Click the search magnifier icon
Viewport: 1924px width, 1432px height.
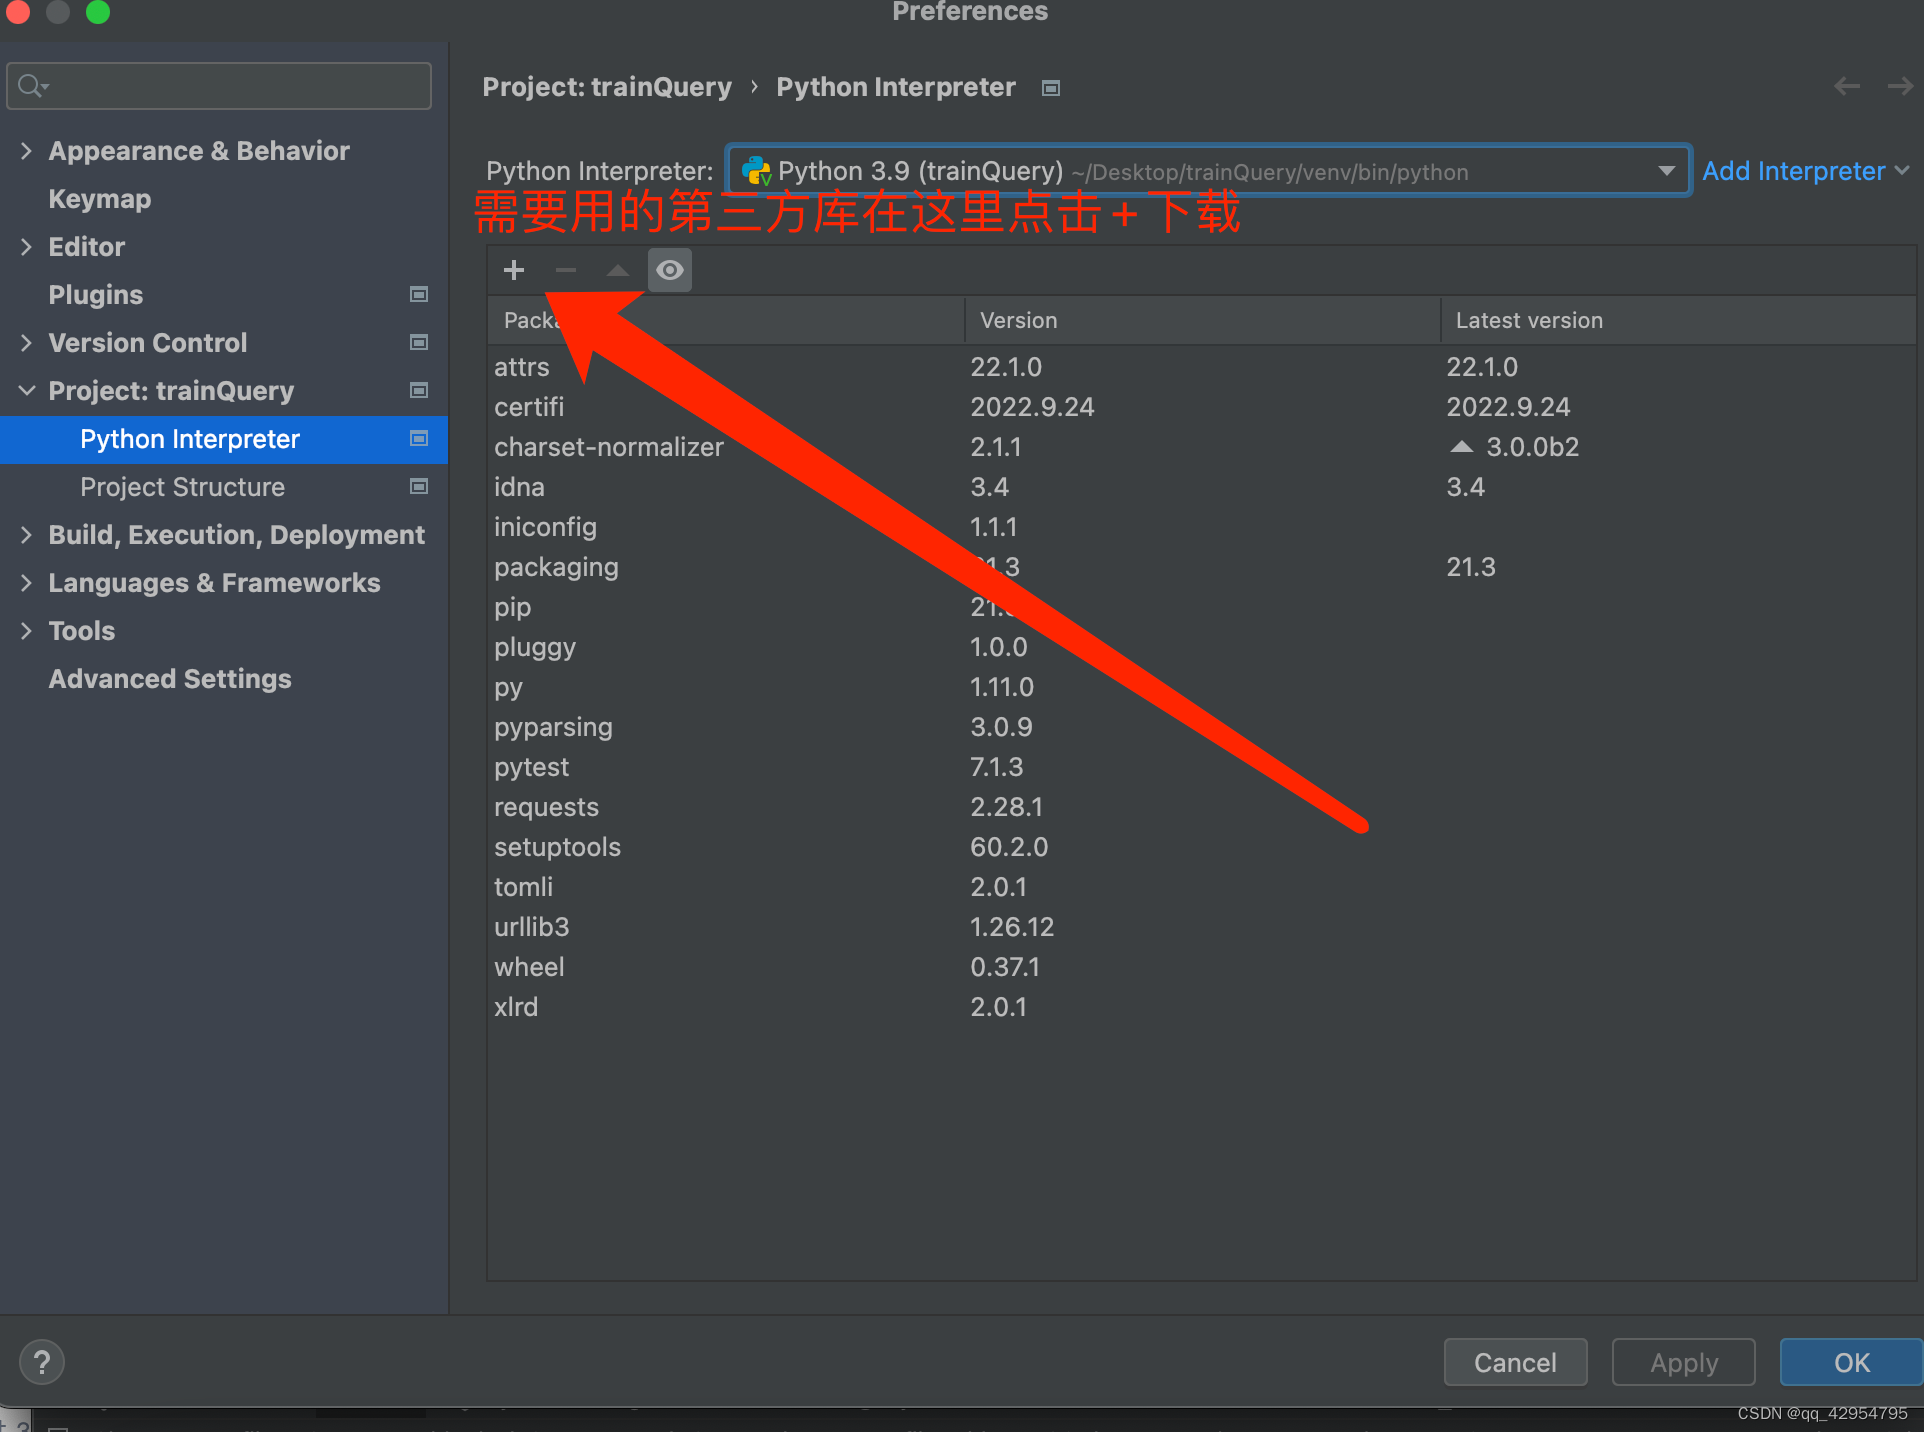pos(32,86)
